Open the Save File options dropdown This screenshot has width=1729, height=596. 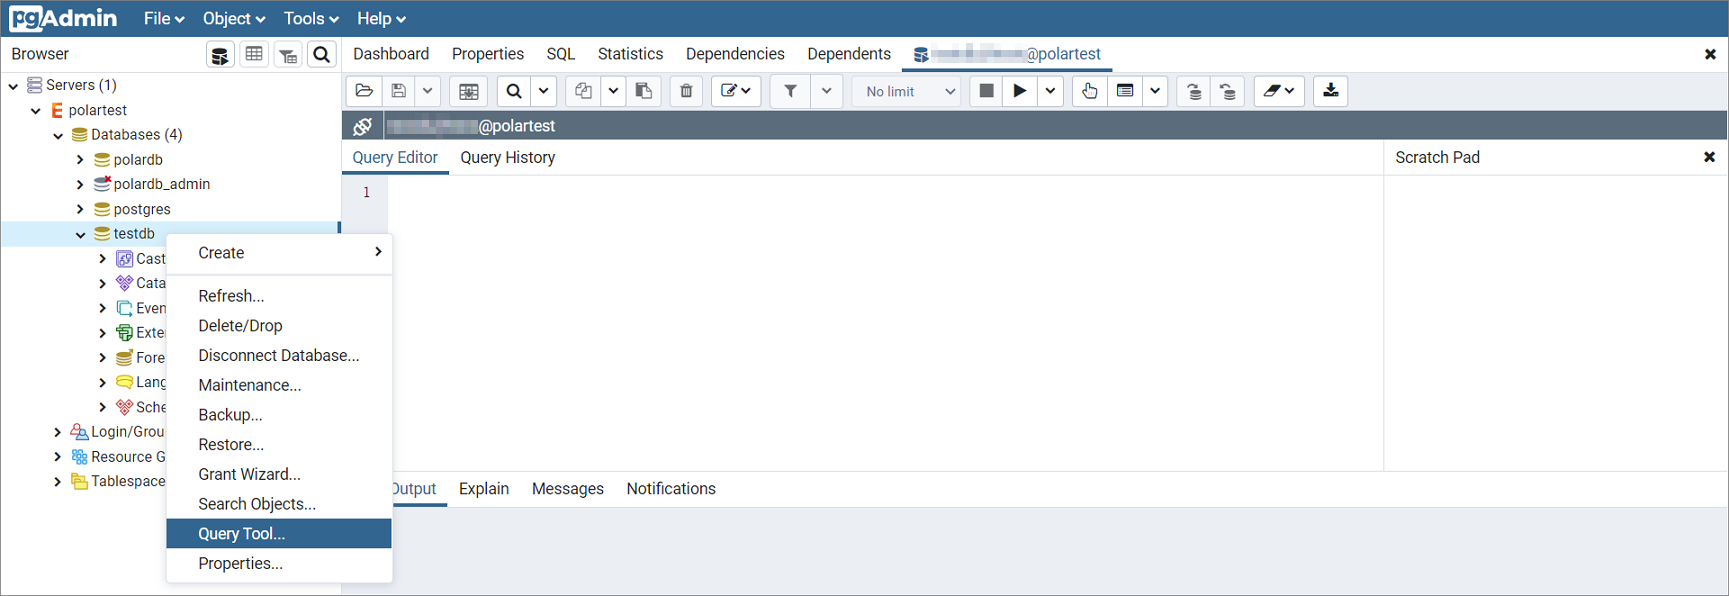[x=427, y=91]
